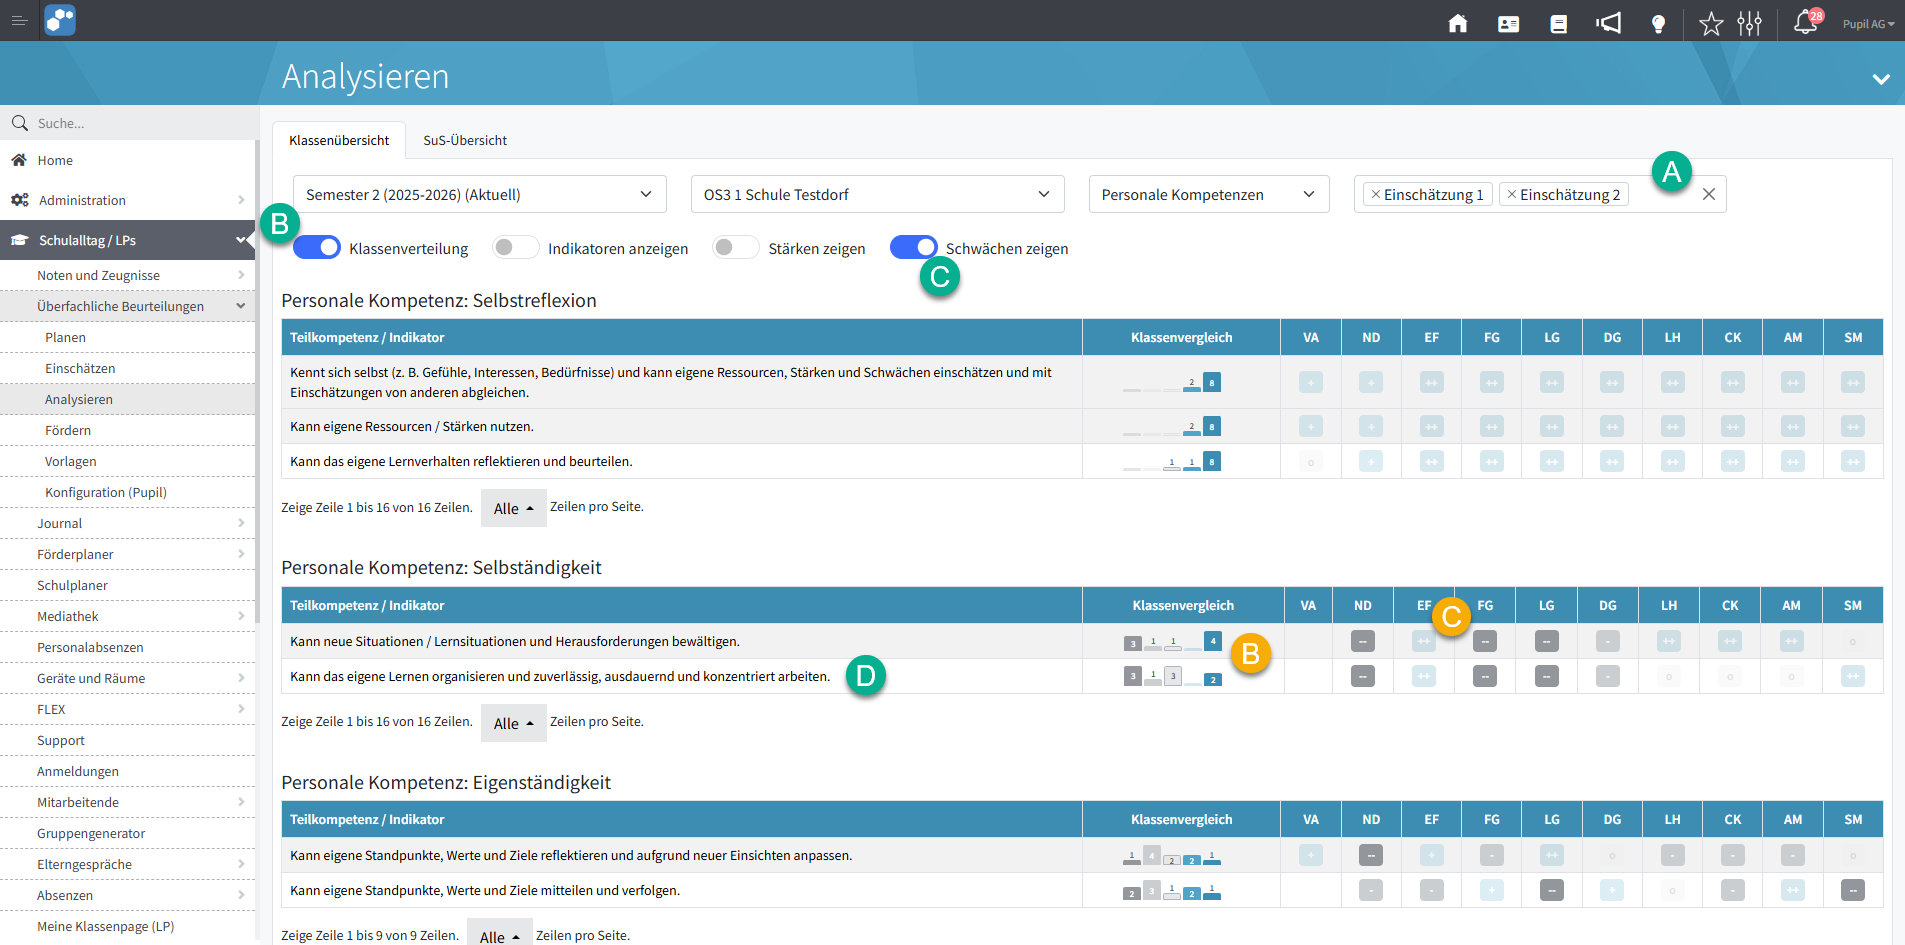Go to home via top house icon
The height and width of the screenshot is (945, 1905).
1458,23
